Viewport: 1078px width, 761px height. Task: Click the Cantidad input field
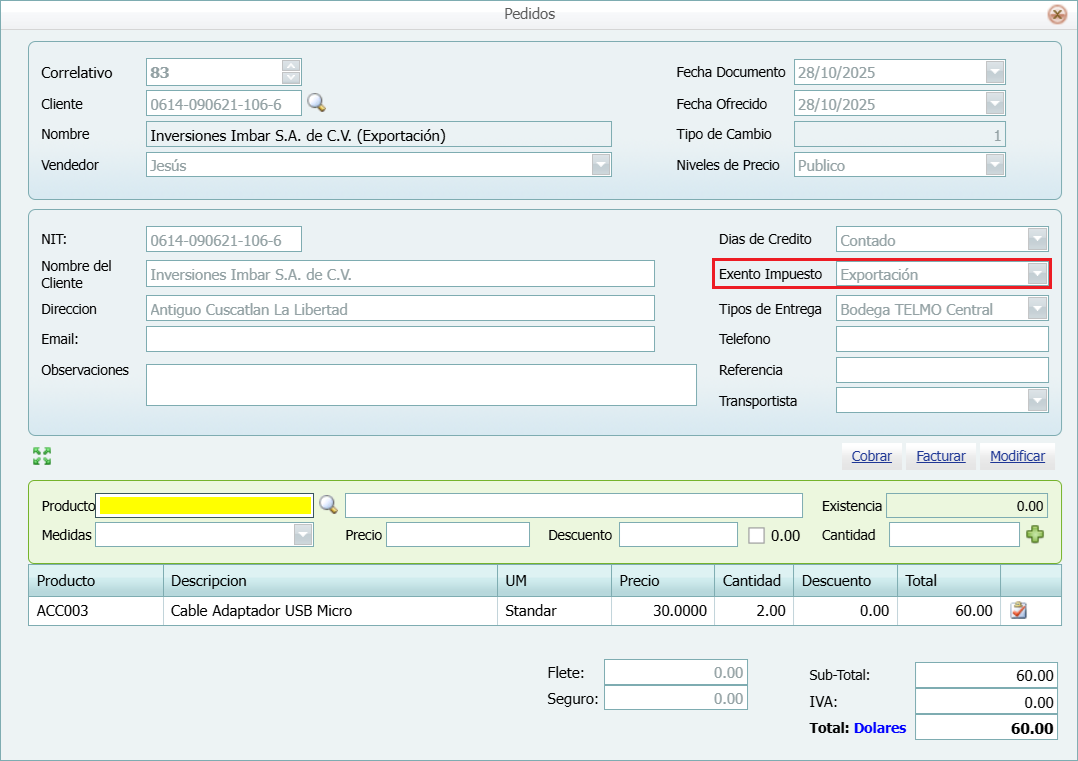(953, 535)
